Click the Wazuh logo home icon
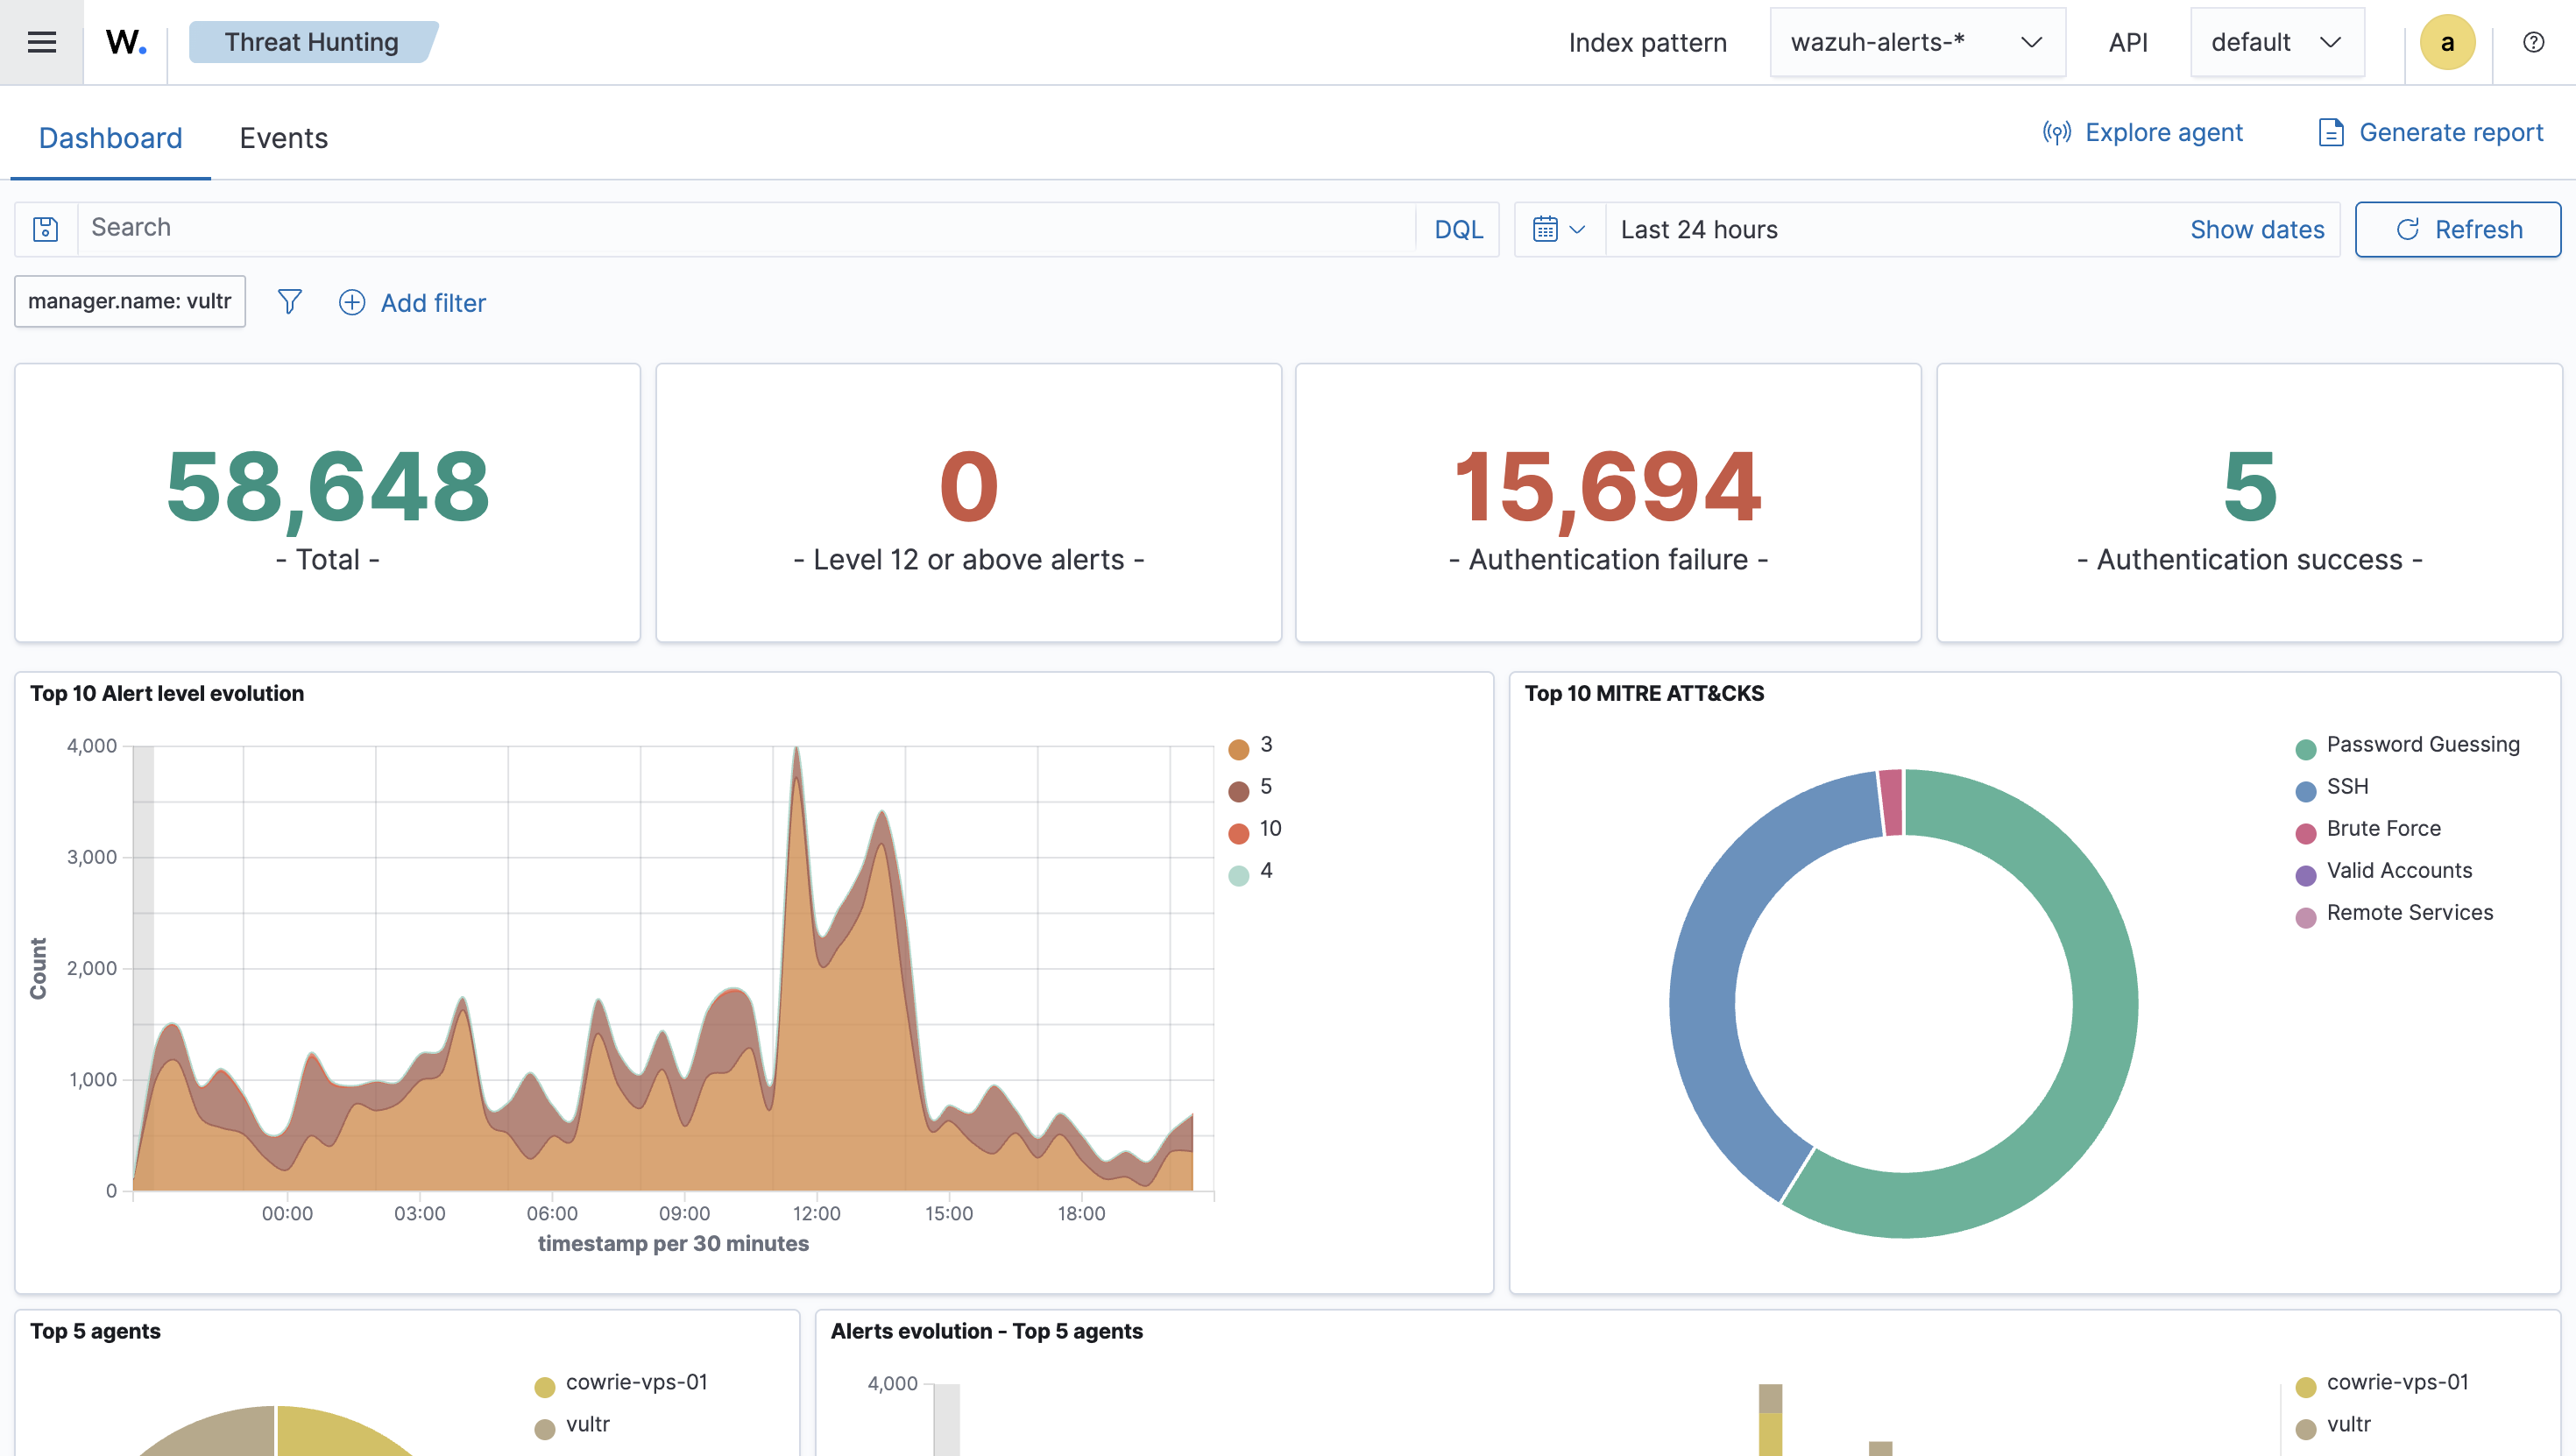This screenshot has width=2576, height=1456. click(x=126, y=42)
